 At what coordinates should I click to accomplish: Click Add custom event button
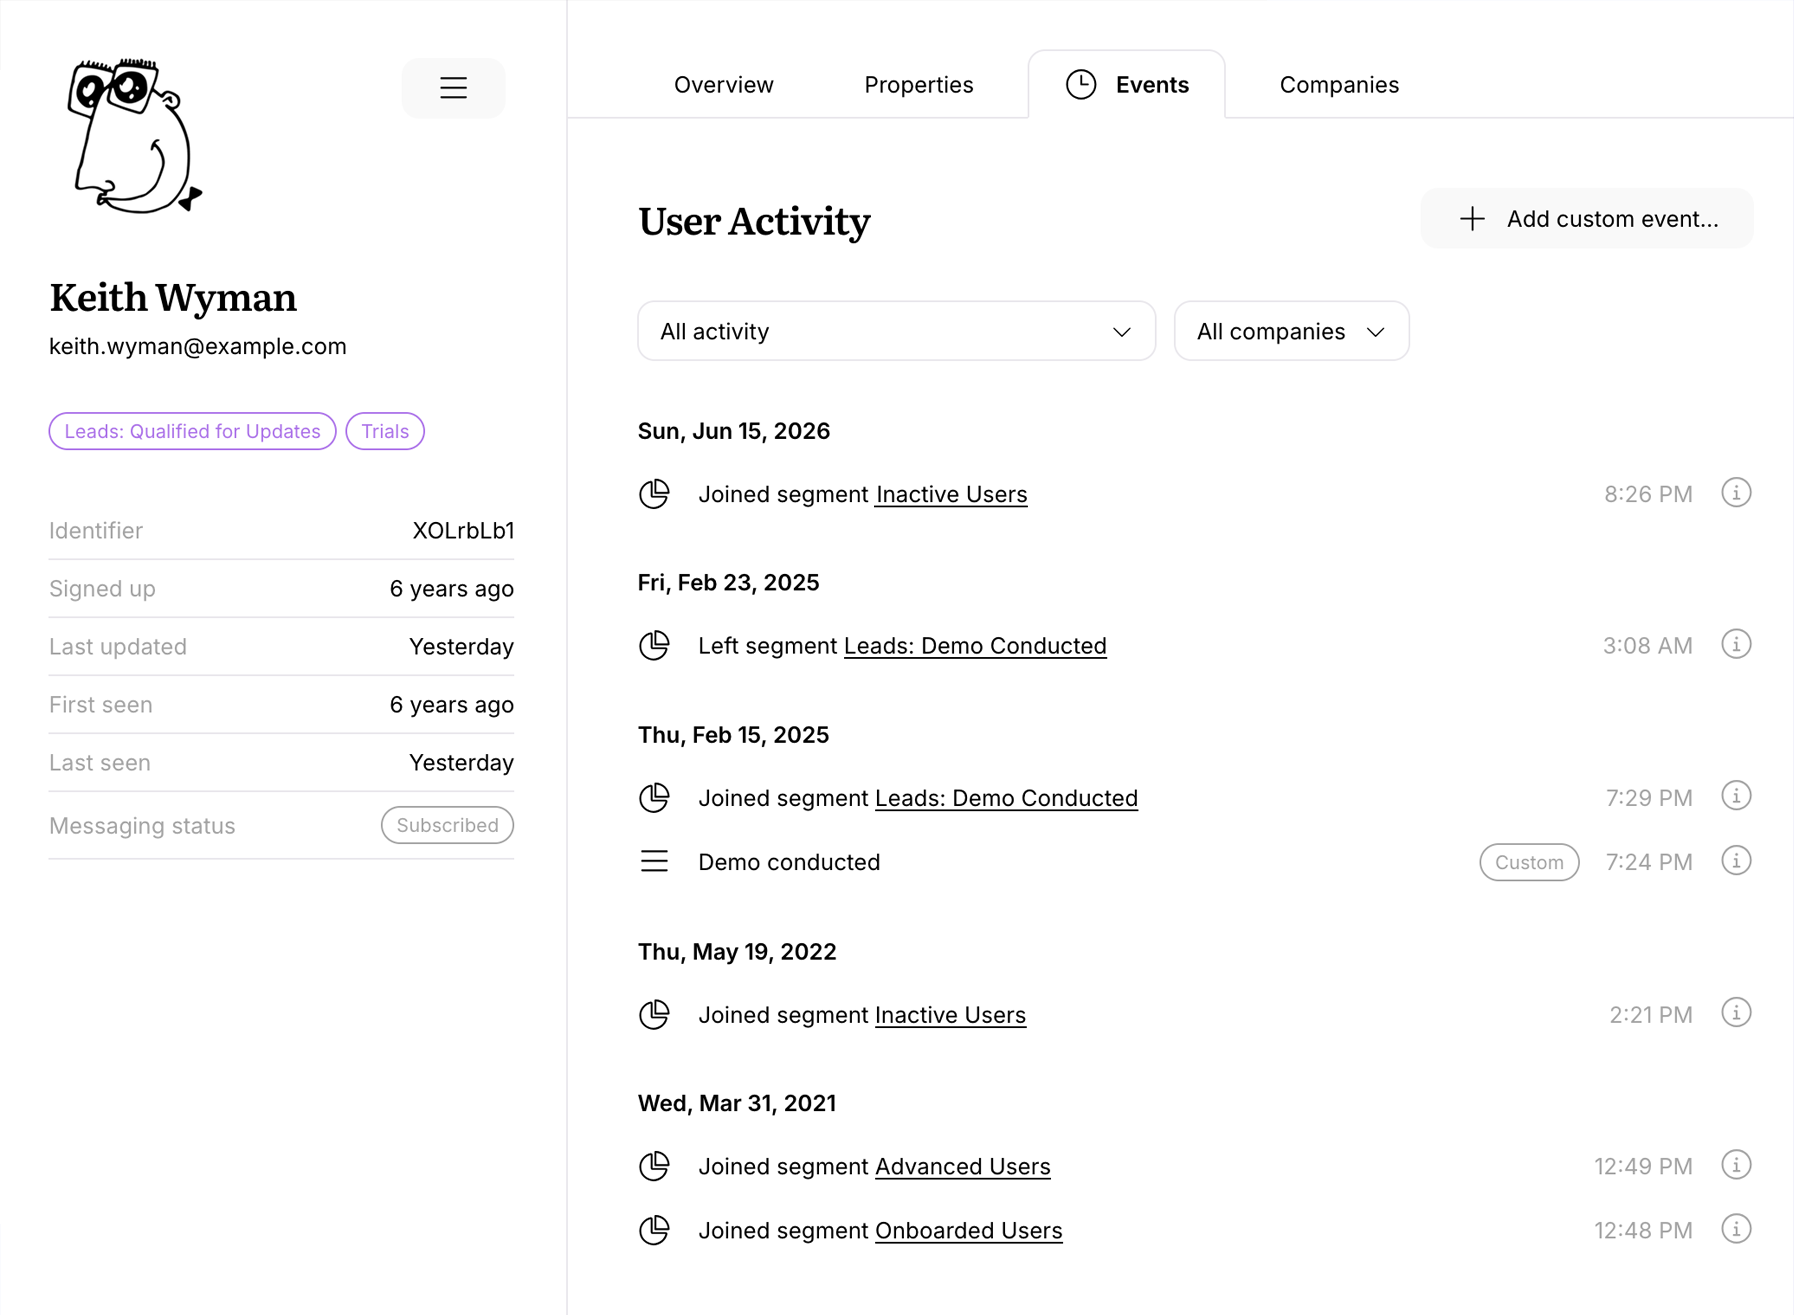(x=1586, y=219)
